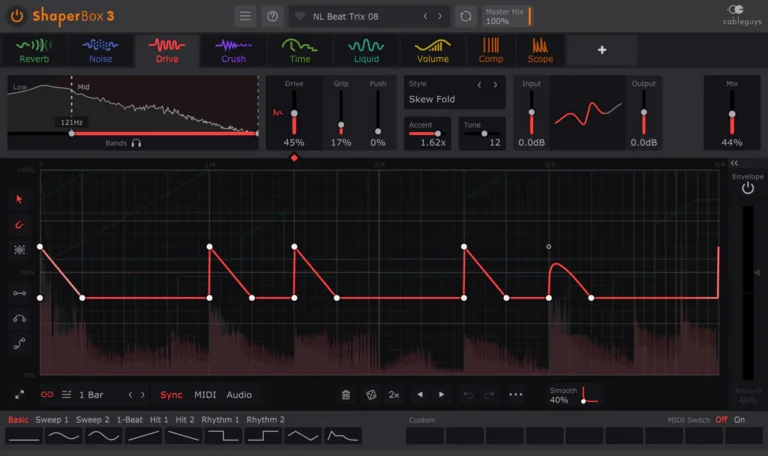Open the length list icon

[x=66, y=394]
